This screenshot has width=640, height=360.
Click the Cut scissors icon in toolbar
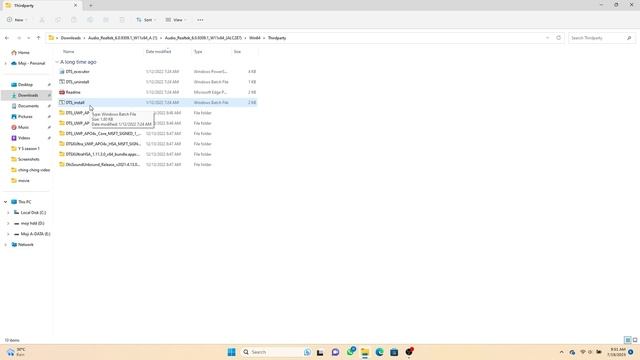pyautogui.click(x=42, y=20)
